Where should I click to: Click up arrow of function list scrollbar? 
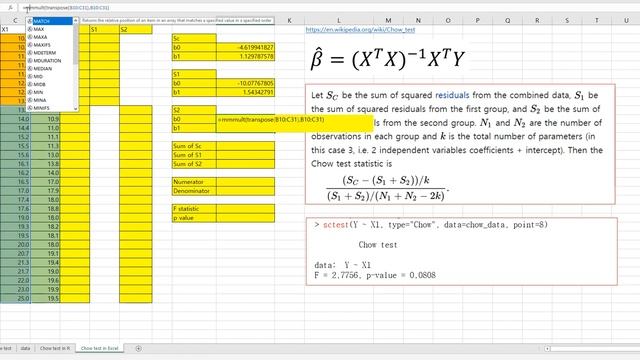pyautogui.click(x=76, y=20)
